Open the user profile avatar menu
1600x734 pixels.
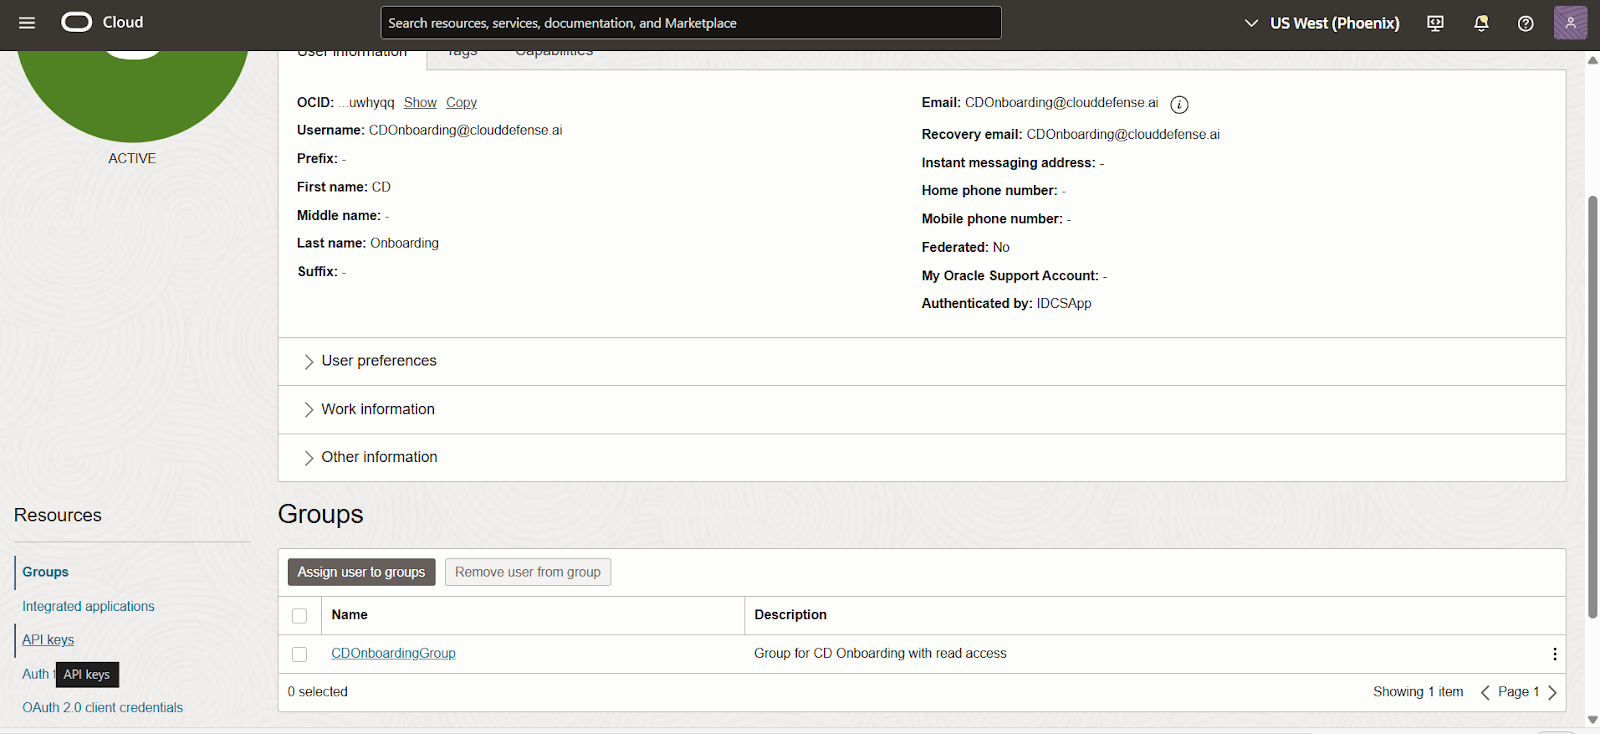click(1570, 23)
